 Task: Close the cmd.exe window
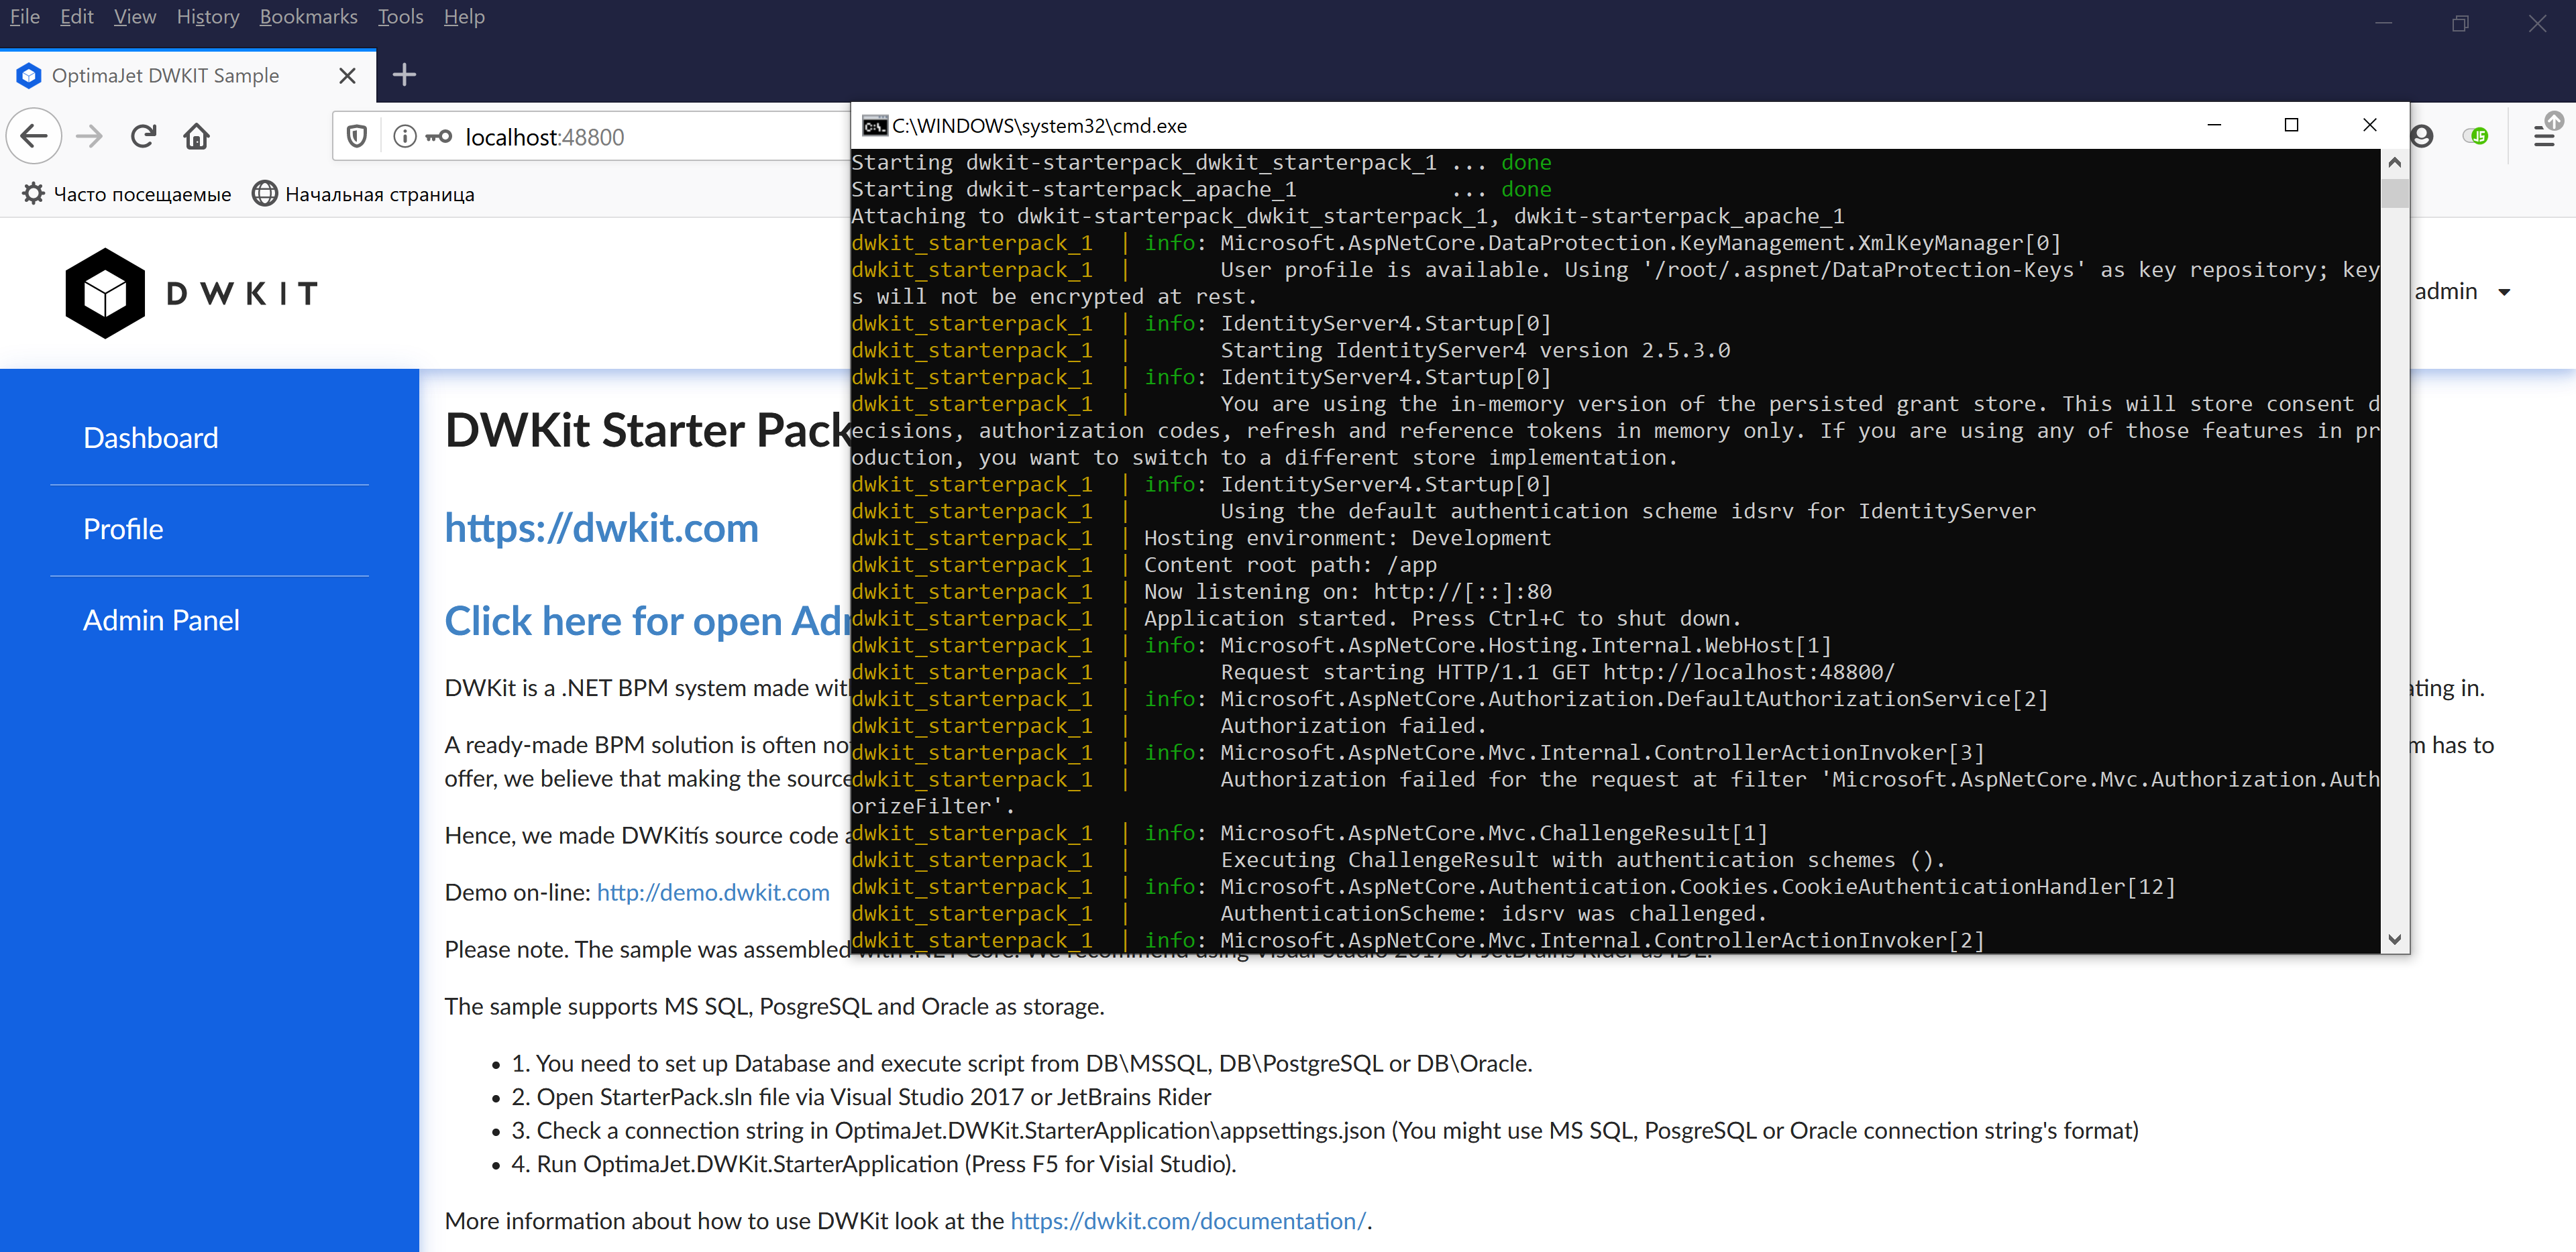[2370, 125]
